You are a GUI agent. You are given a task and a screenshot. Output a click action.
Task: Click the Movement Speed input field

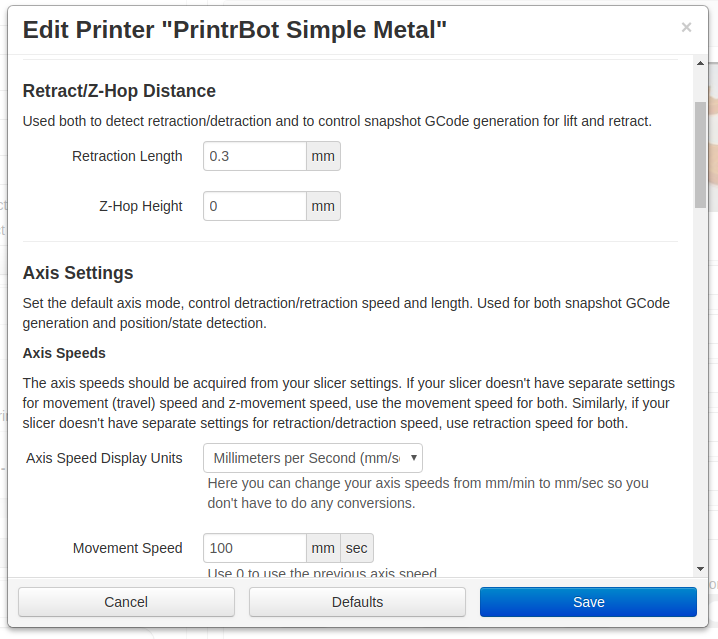pos(255,548)
